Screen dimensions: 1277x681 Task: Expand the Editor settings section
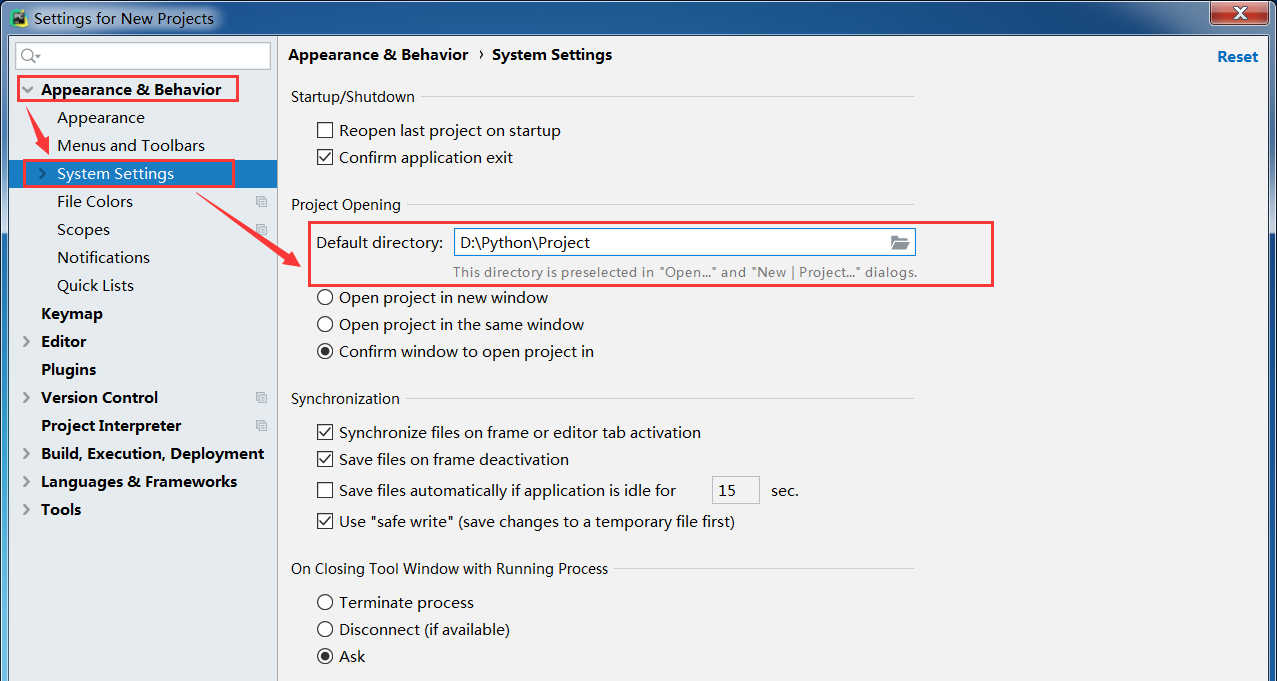click(x=27, y=342)
